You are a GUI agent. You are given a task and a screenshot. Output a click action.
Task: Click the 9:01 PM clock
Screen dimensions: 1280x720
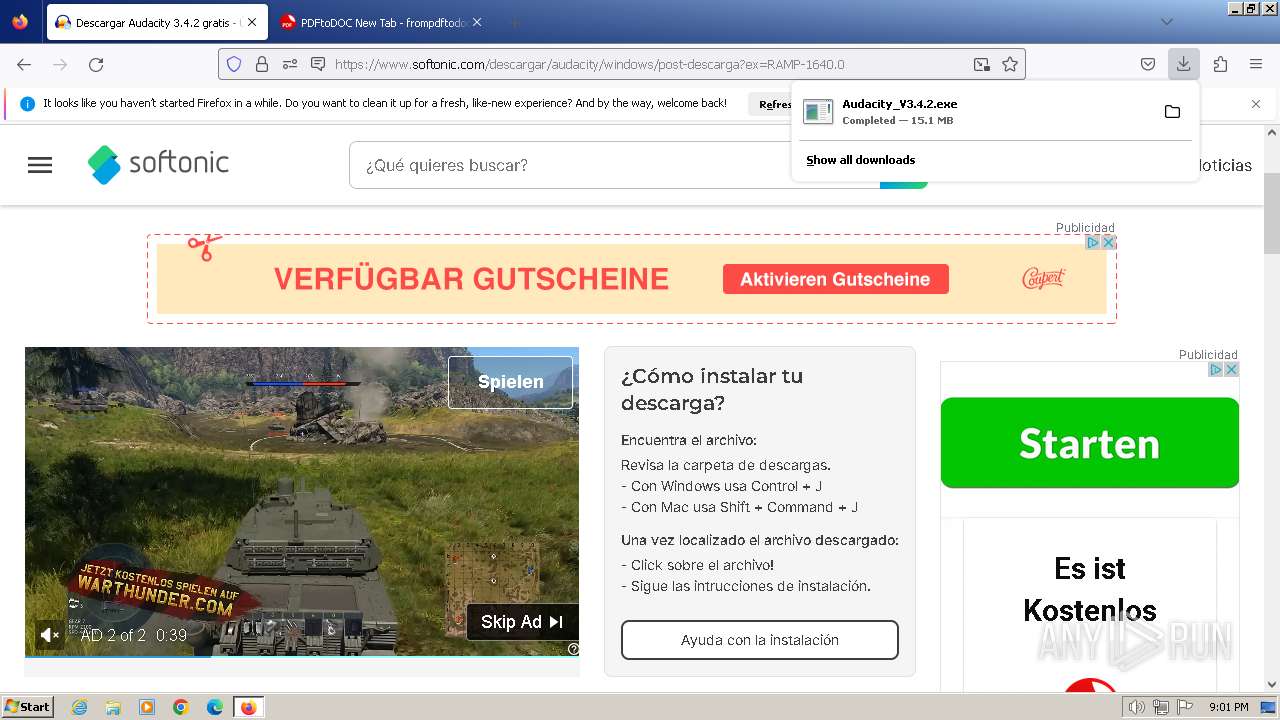(1229, 707)
